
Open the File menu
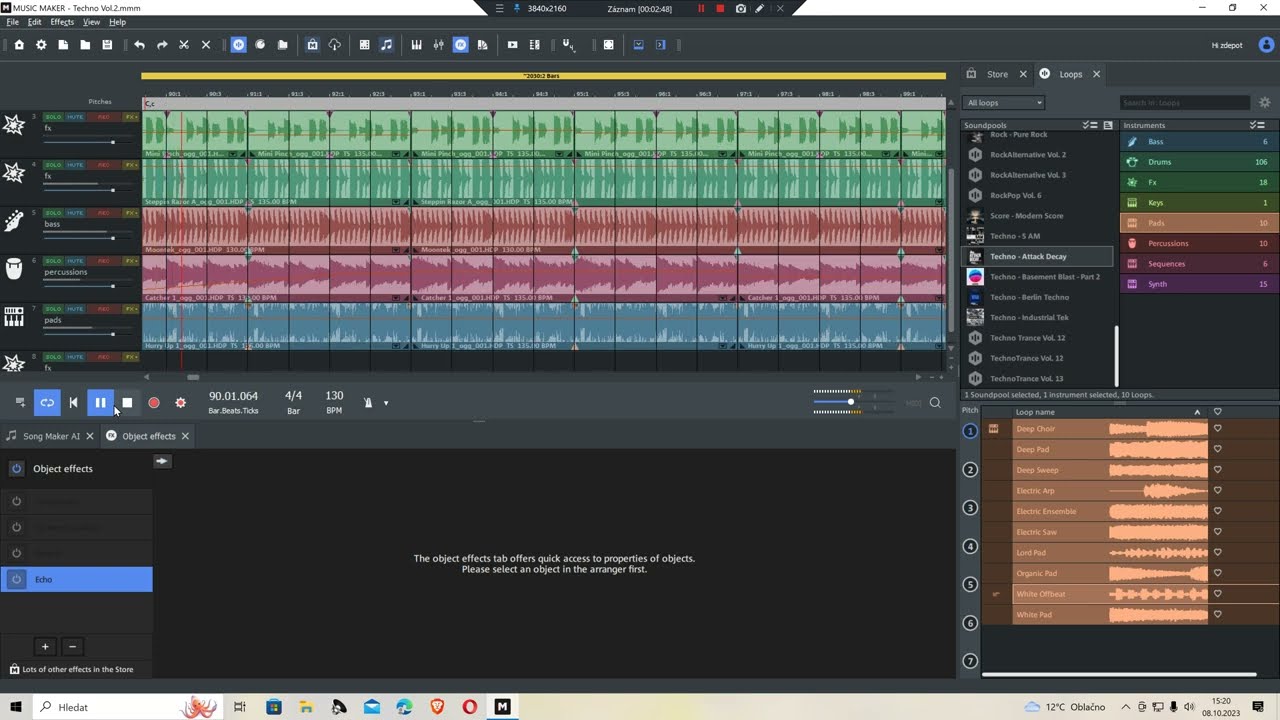point(13,22)
